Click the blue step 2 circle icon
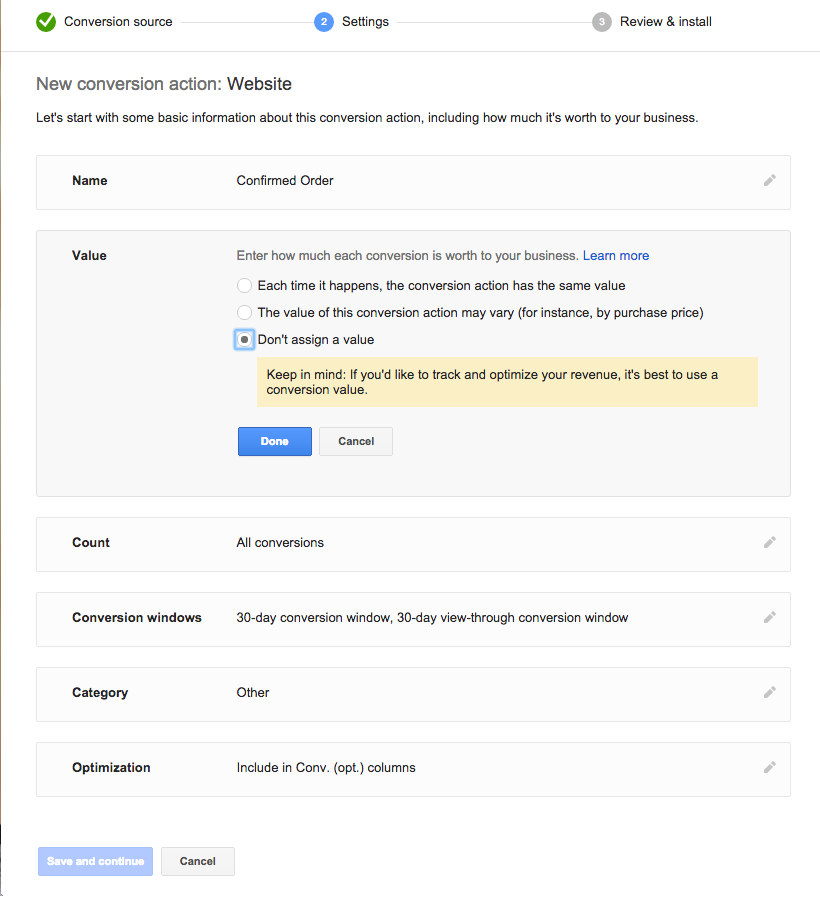This screenshot has width=820, height=897. pyautogui.click(x=324, y=22)
